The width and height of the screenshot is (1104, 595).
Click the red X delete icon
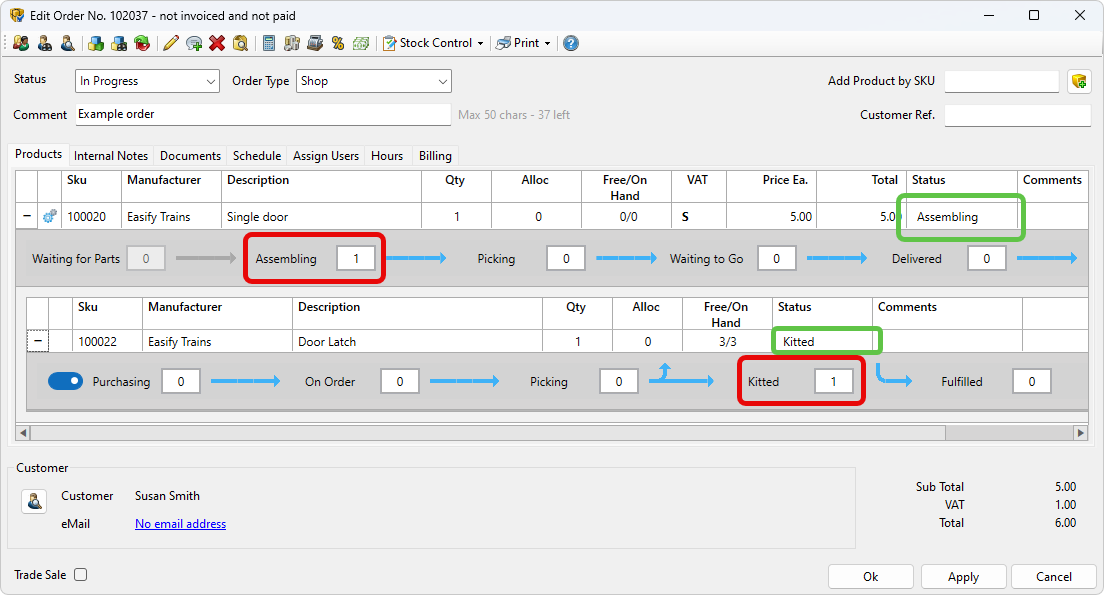pos(217,43)
